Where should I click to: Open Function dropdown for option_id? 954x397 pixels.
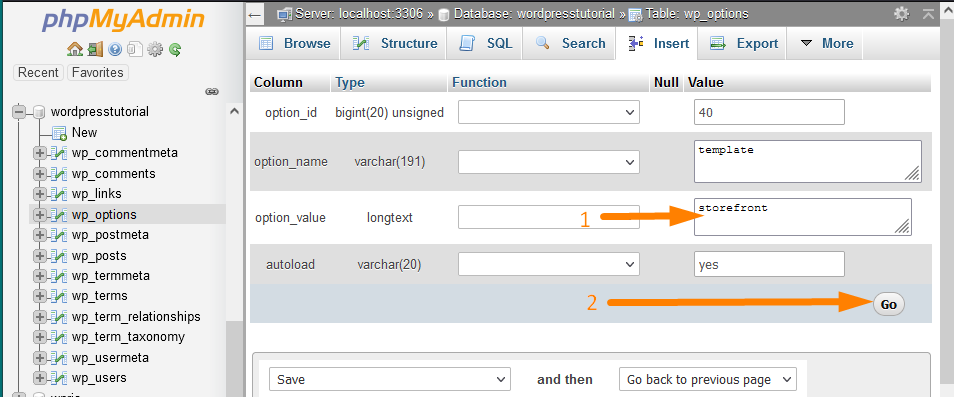tap(549, 112)
